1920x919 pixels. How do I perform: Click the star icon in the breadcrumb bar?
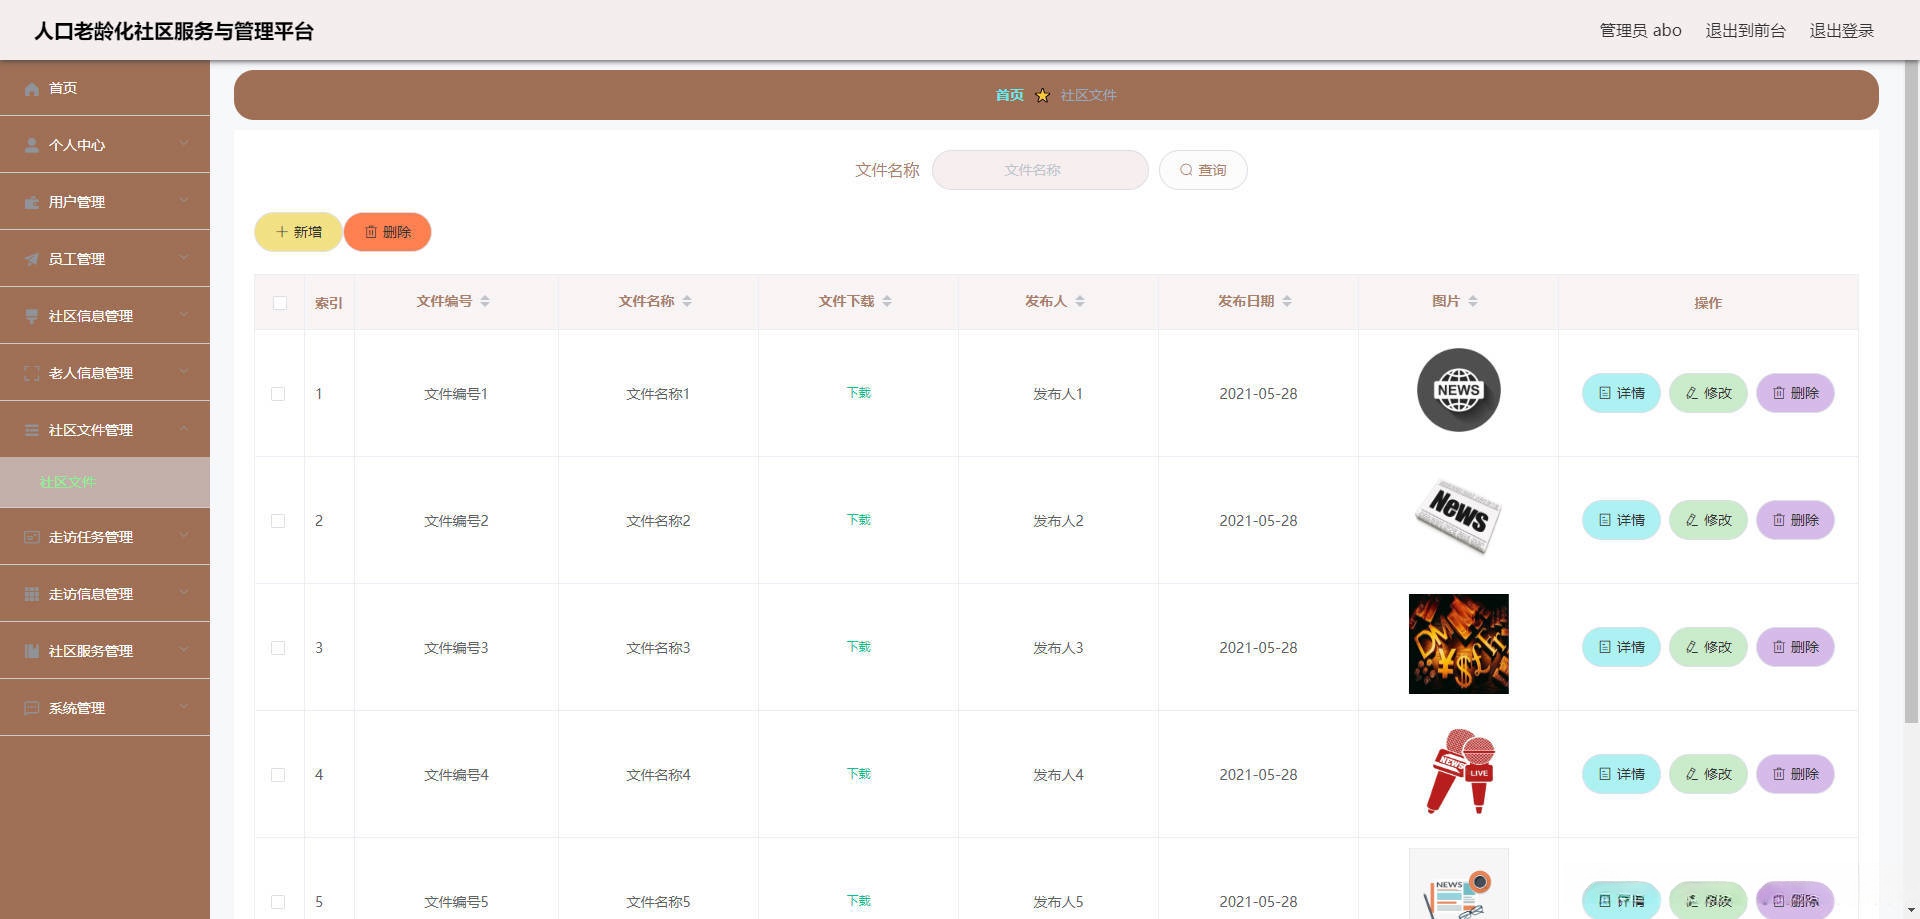[x=1042, y=95]
